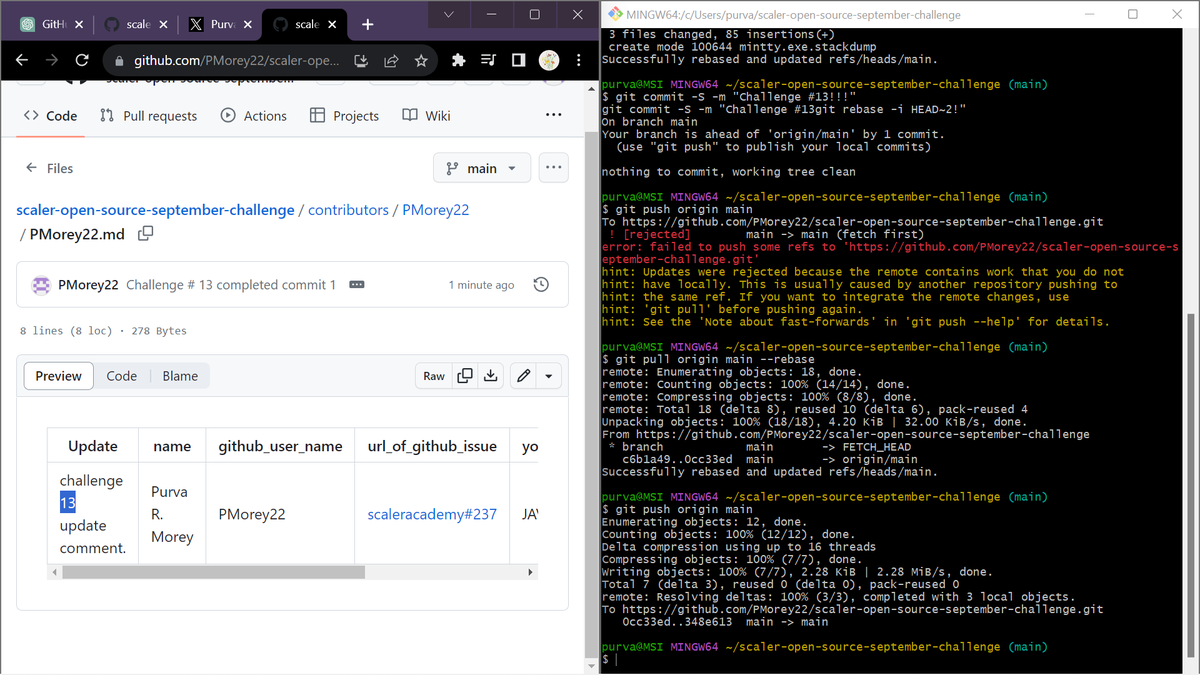Click the 'github_user_name' table header

click(280, 446)
